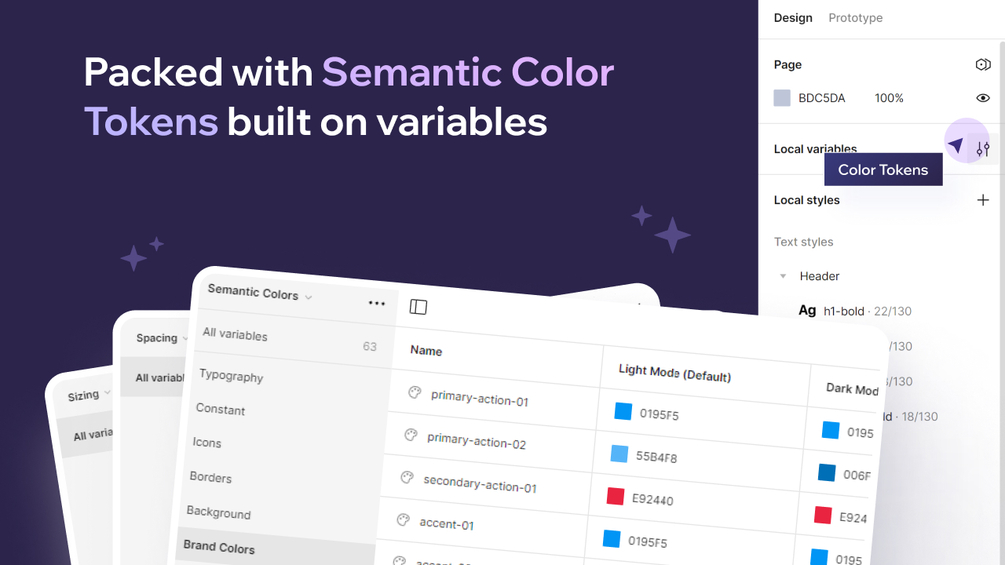This screenshot has height=565, width=1005.
Task: Open Local variables settings icon
Action: [983, 149]
